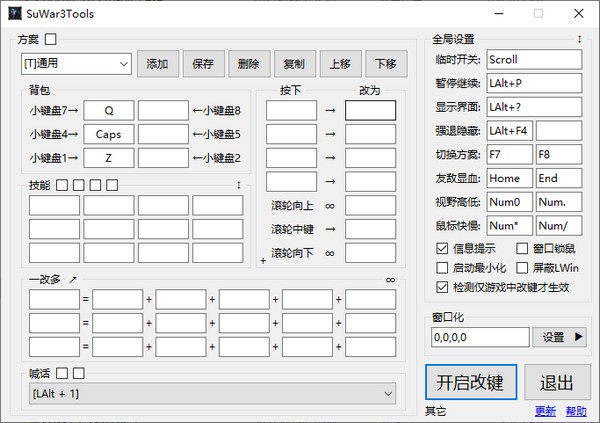Screen dimensions: 600x423
Task: Enable the 窗口锁鼠 checkbox
Action: click(522, 249)
